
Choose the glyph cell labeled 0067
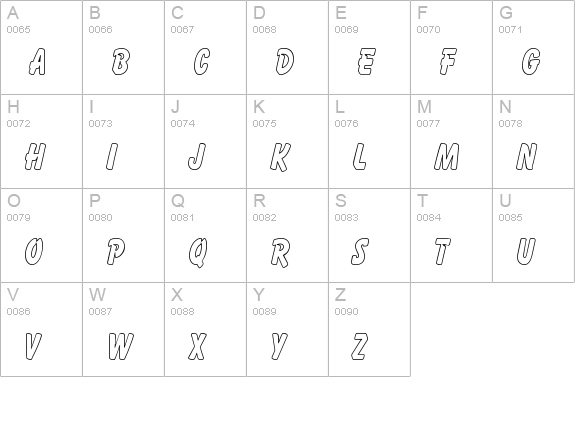tap(205, 47)
